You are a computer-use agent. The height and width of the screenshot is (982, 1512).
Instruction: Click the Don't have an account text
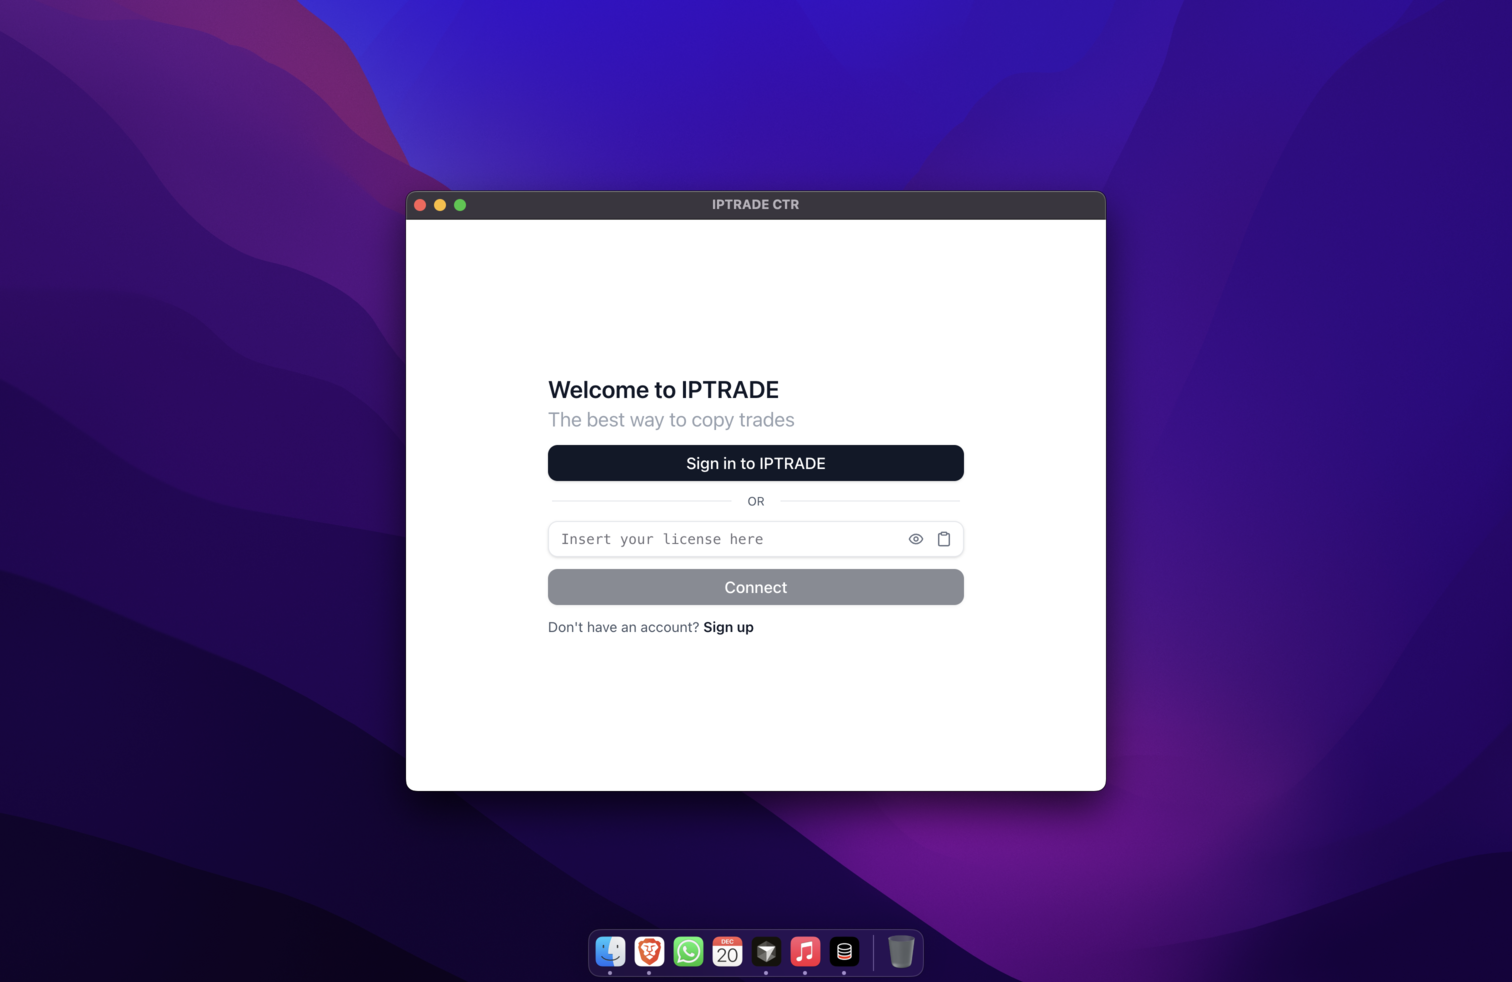[622, 627]
